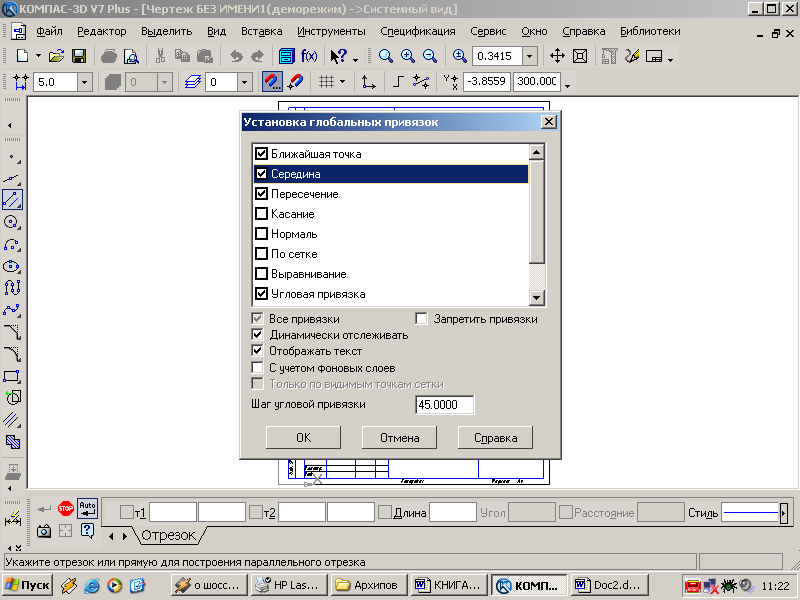Uncheck the Ближайшая точка snap
The height and width of the screenshot is (600, 800).
pos(261,154)
